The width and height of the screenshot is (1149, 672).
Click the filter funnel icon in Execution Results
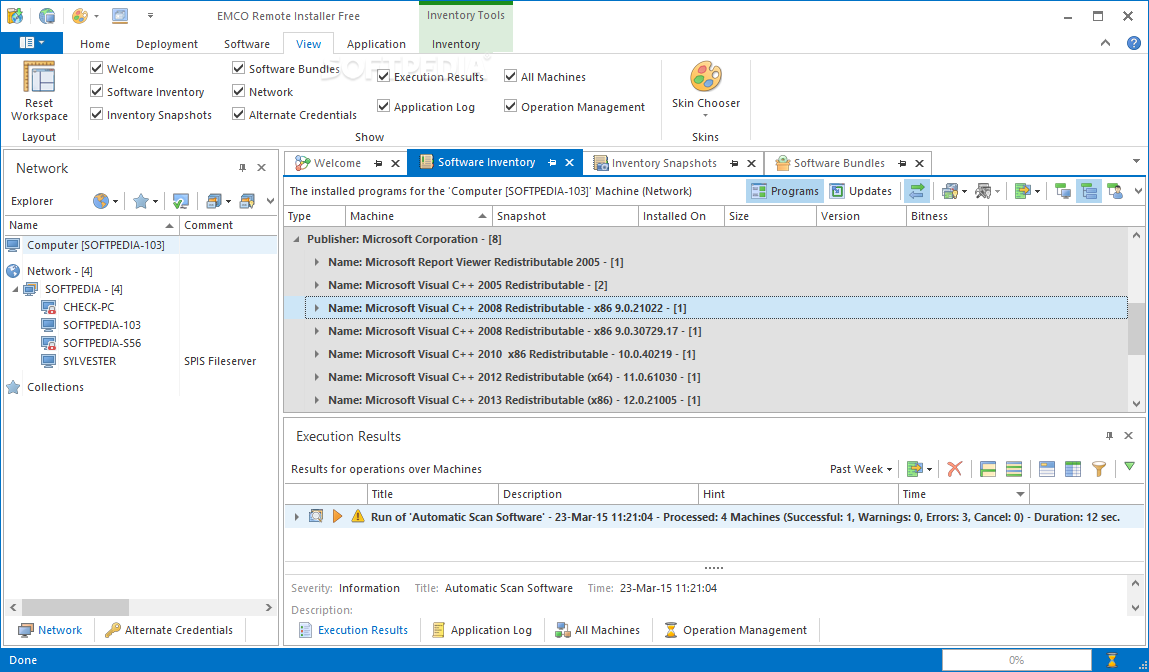coord(1098,469)
